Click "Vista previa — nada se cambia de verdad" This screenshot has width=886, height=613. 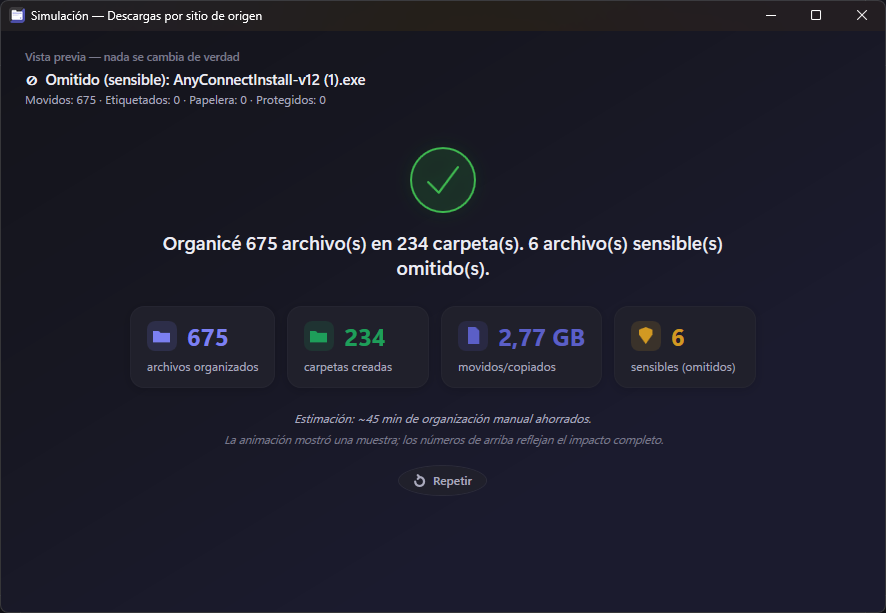(132, 57)
